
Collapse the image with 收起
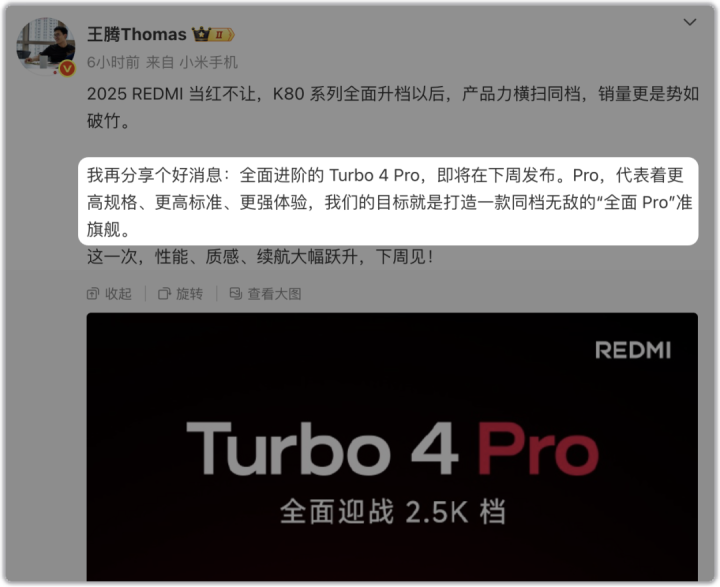pyautogui.click(x=109, y=294)
